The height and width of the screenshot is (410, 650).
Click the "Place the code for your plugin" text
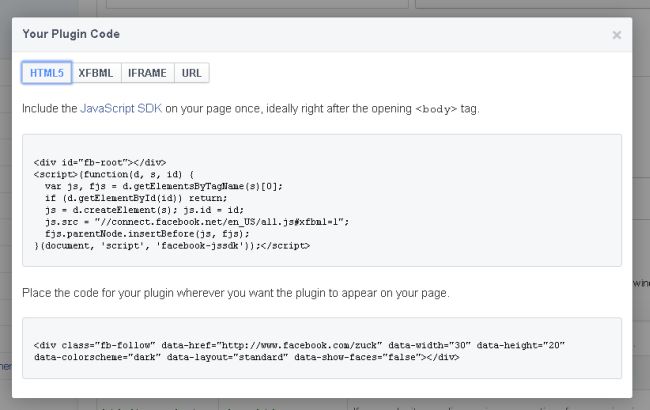pyautogui.click(x=236, y=293)
